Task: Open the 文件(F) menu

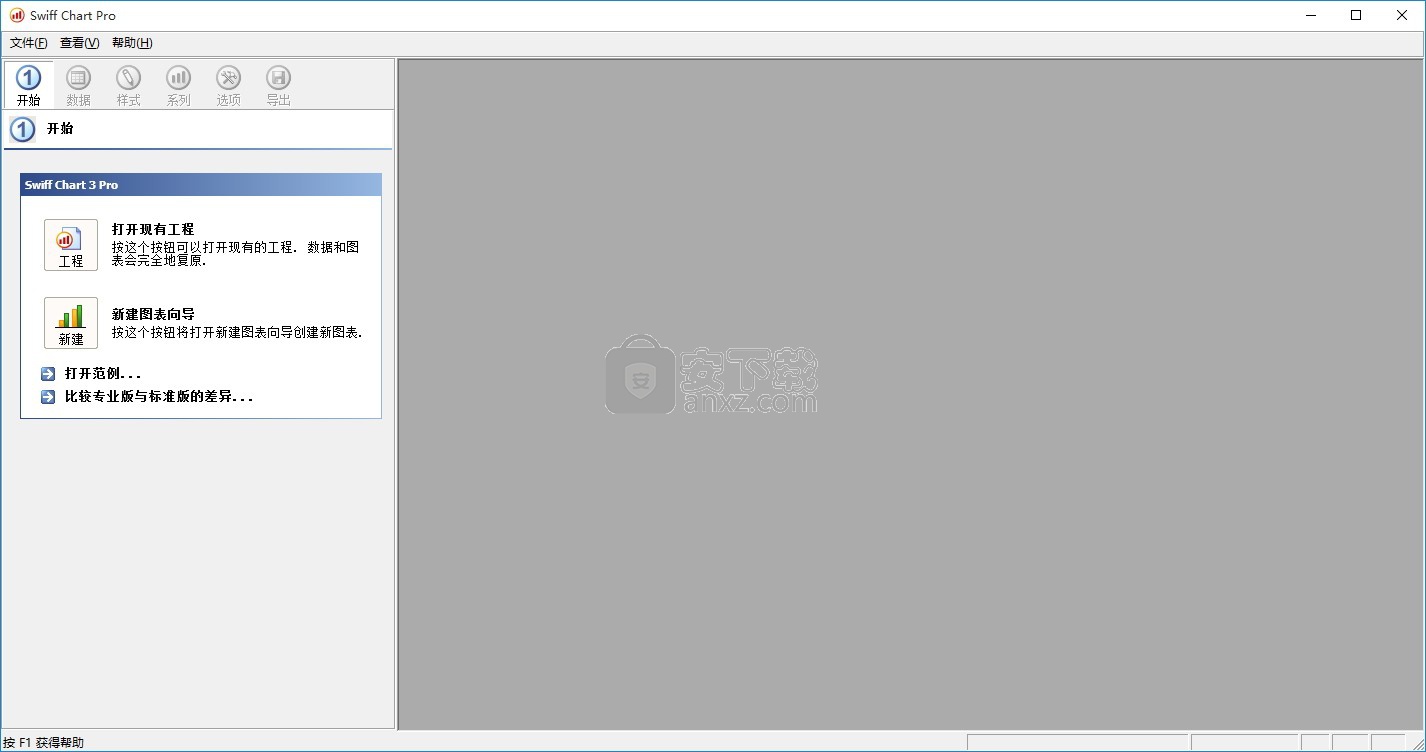Action: [x=28, y=43]
